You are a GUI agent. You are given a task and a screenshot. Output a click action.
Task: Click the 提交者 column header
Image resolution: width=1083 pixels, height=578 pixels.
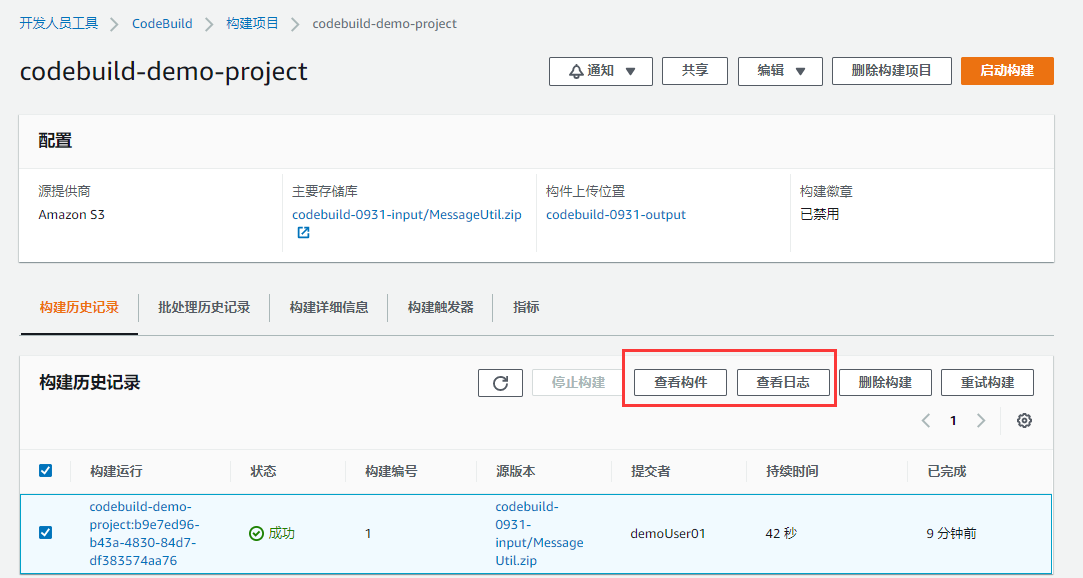(x=651, y=471)
